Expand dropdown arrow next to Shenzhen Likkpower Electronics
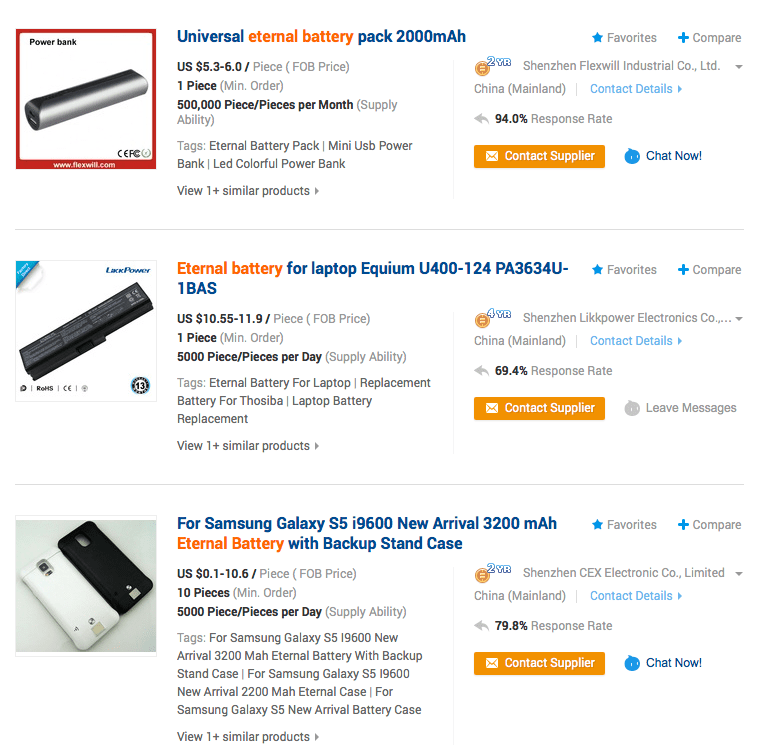 point(739,318)
